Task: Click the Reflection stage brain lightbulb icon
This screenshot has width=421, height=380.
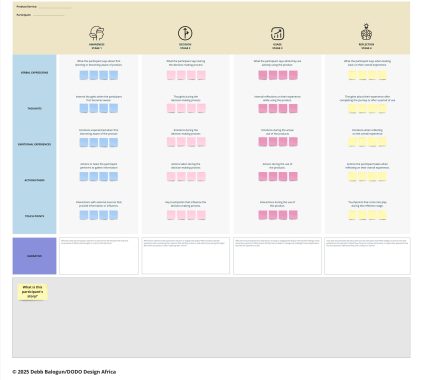Action: 366,32
